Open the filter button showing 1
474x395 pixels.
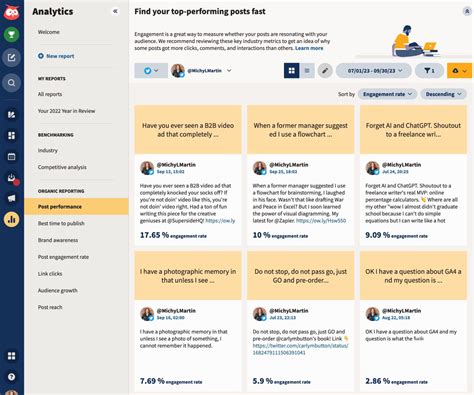pos(429,71)
